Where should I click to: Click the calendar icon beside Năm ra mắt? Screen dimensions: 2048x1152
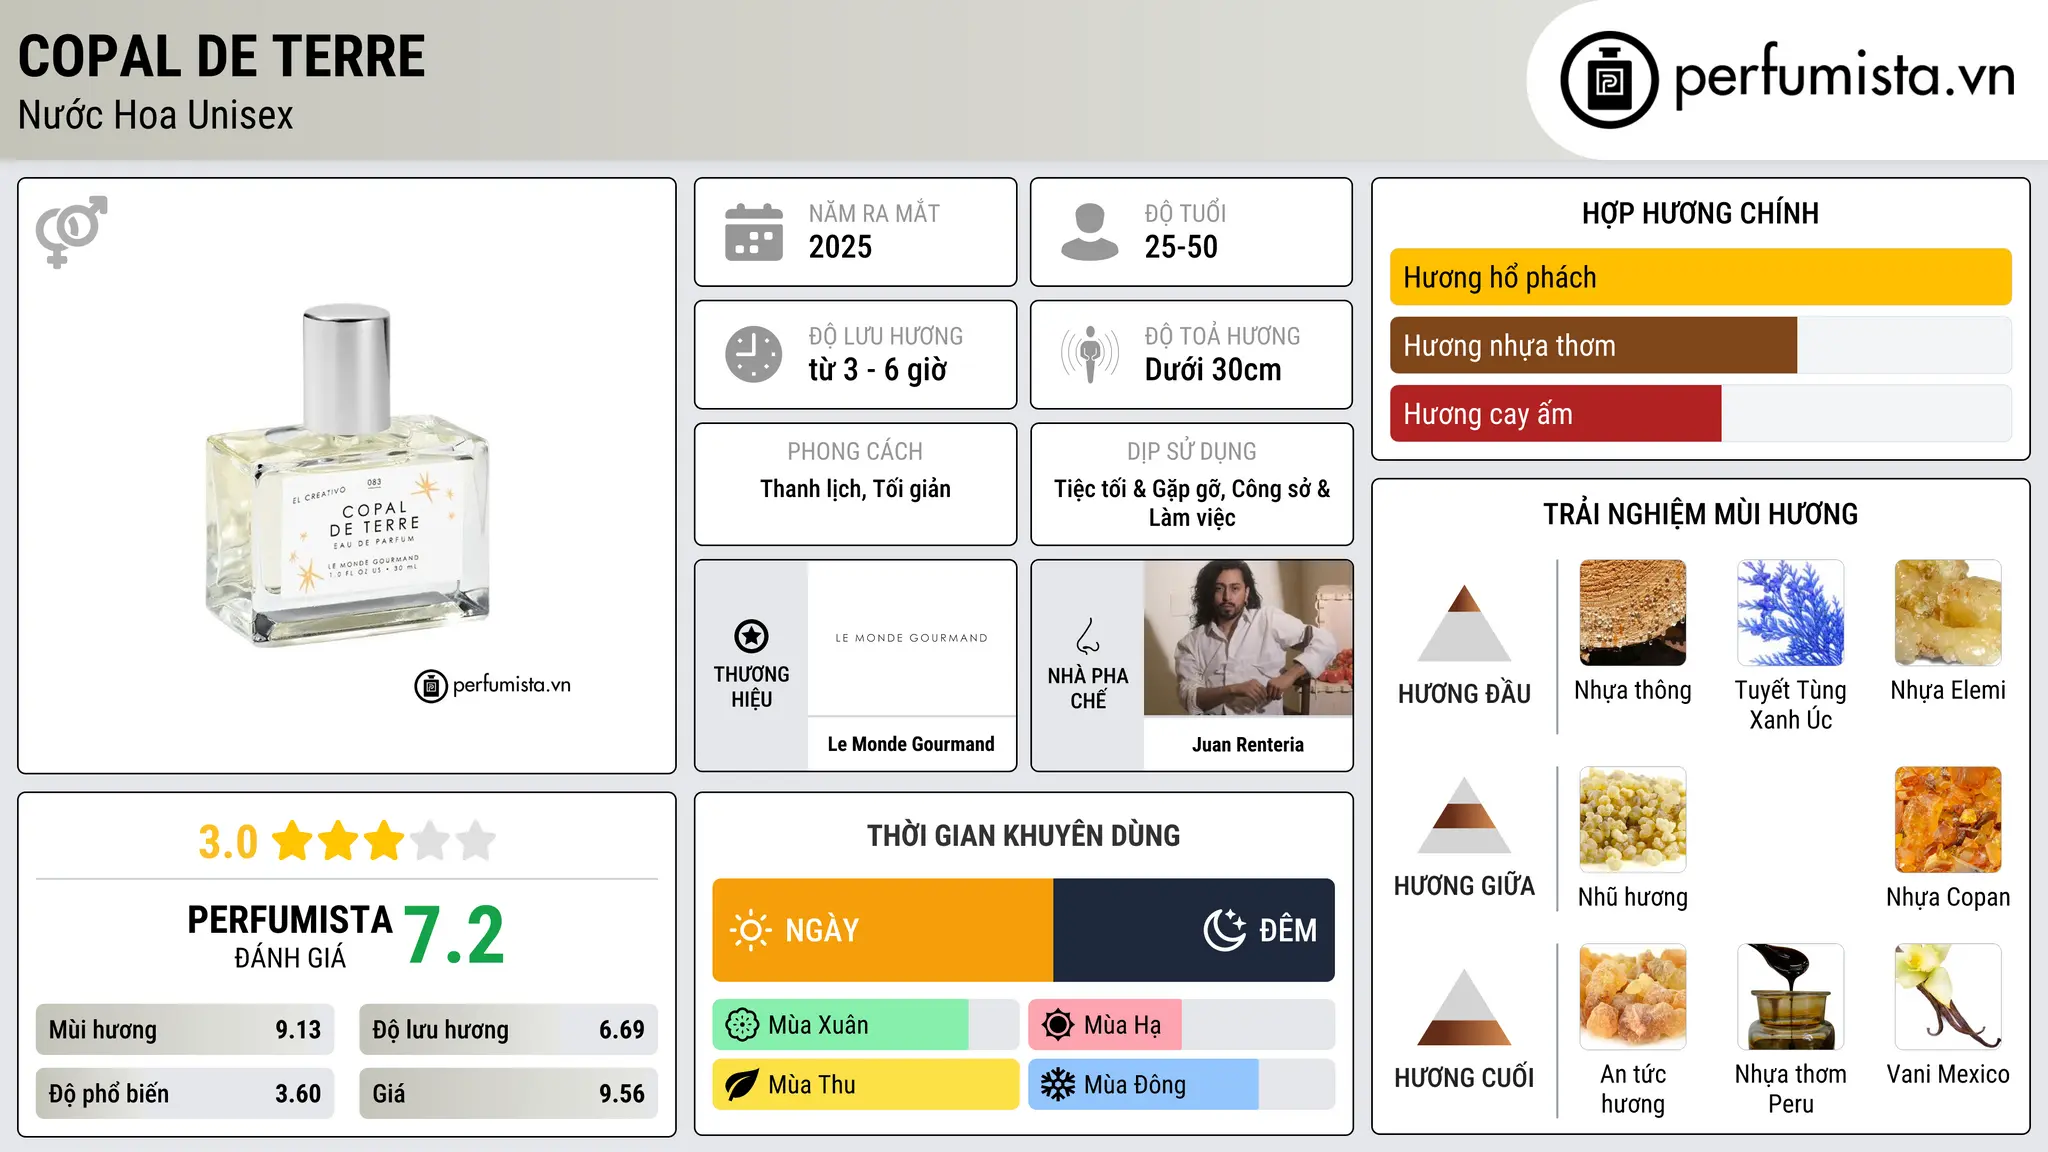click(754, 232)
